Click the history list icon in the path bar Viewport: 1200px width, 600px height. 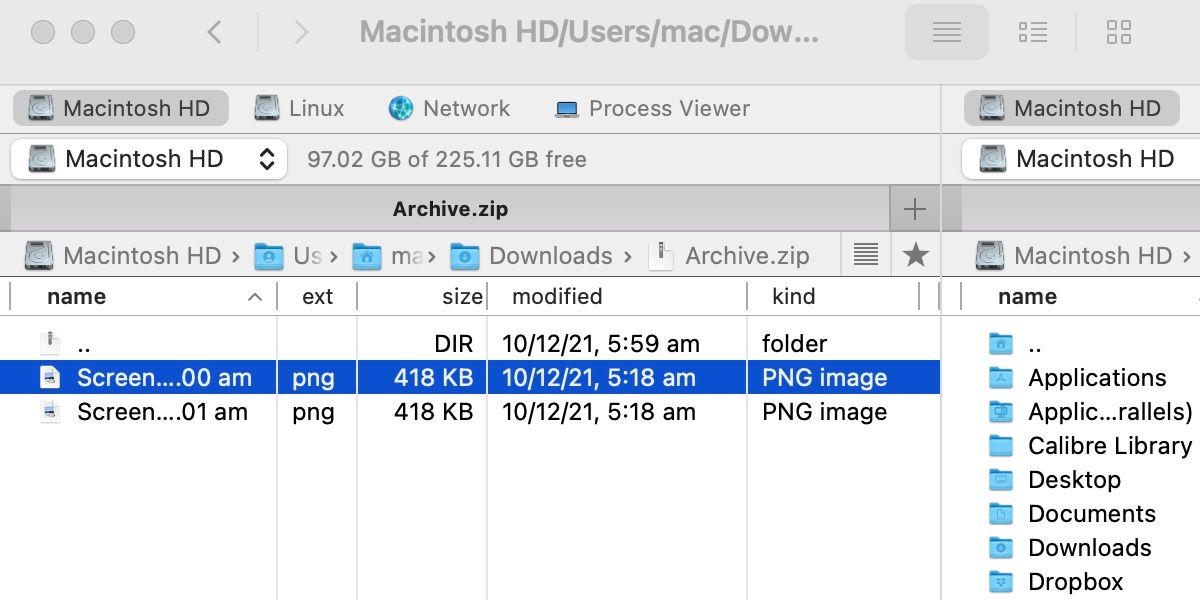pos(865,256)
